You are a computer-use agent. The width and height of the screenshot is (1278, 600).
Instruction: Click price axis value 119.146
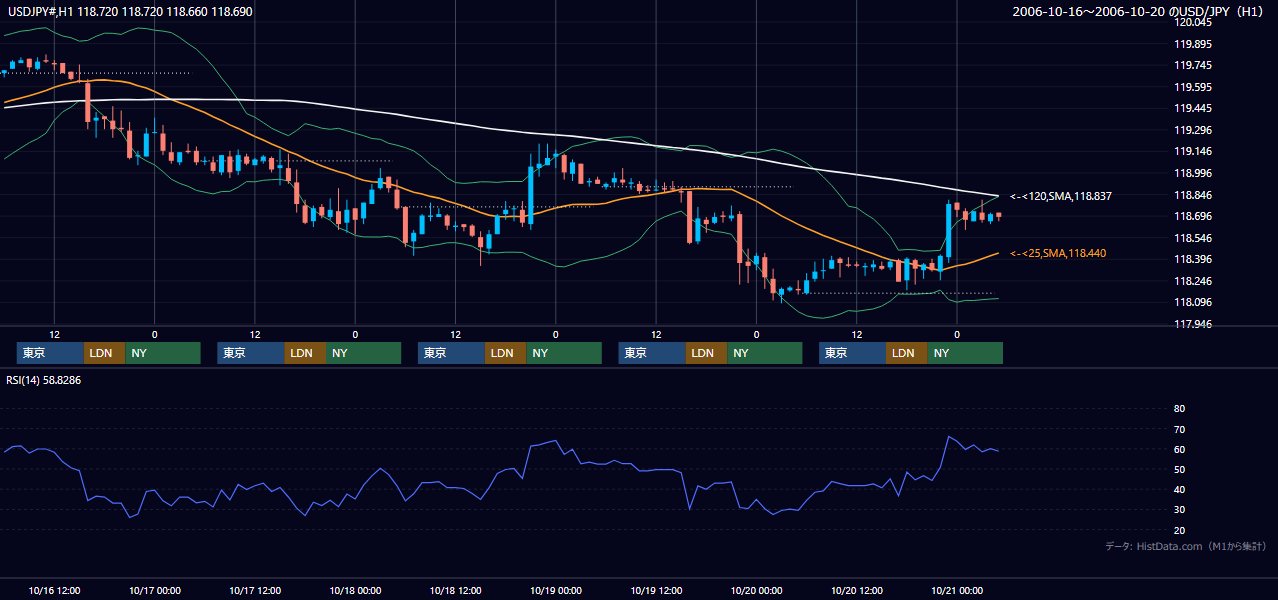coord(1194,151)
